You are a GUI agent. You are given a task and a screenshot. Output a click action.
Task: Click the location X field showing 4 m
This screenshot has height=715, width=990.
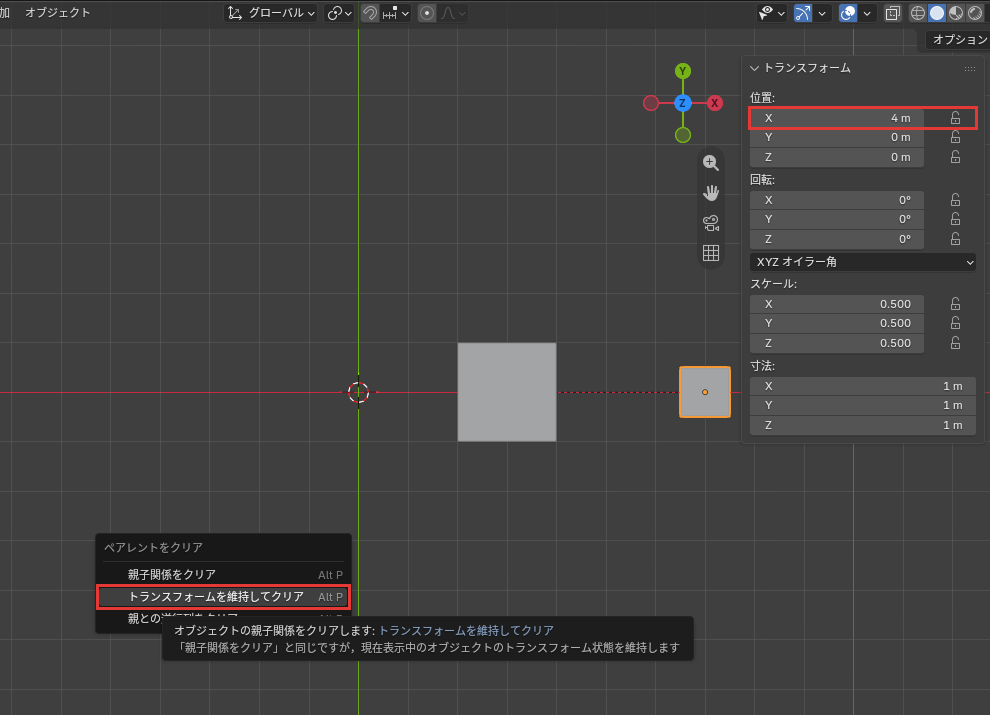(837, 118)
